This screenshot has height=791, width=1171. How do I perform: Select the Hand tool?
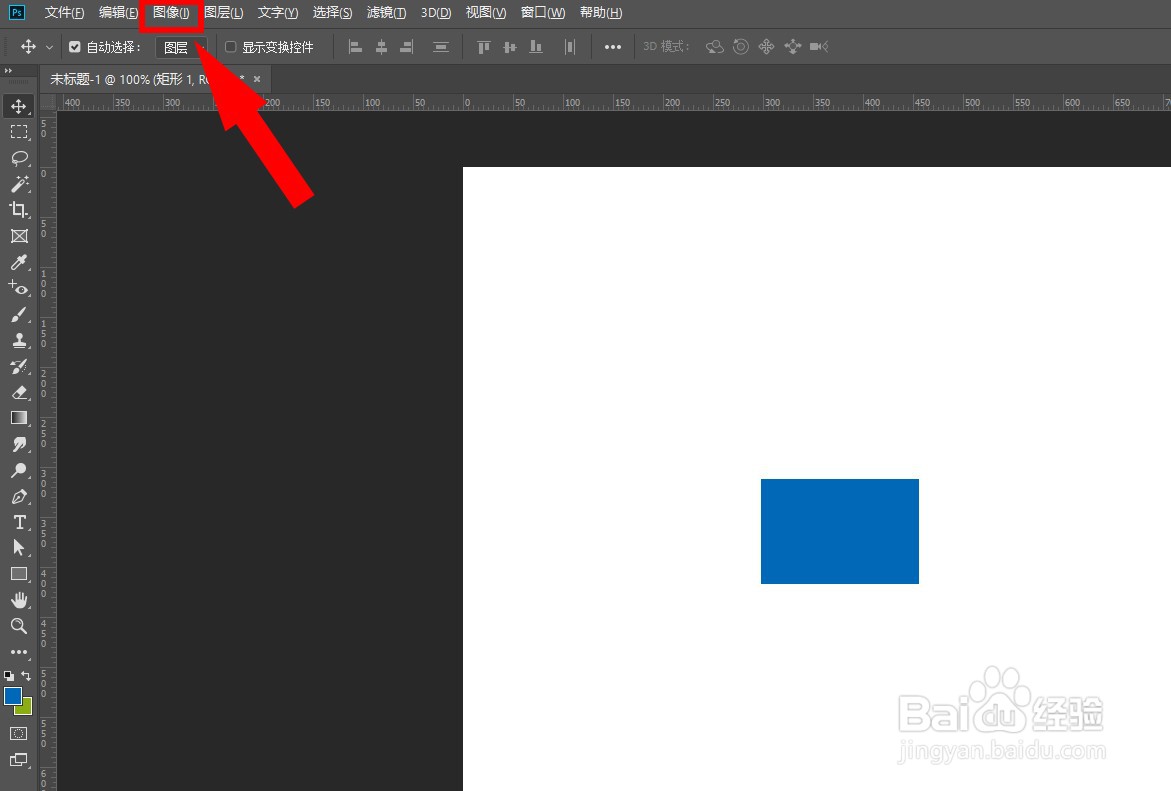(19, 600)
